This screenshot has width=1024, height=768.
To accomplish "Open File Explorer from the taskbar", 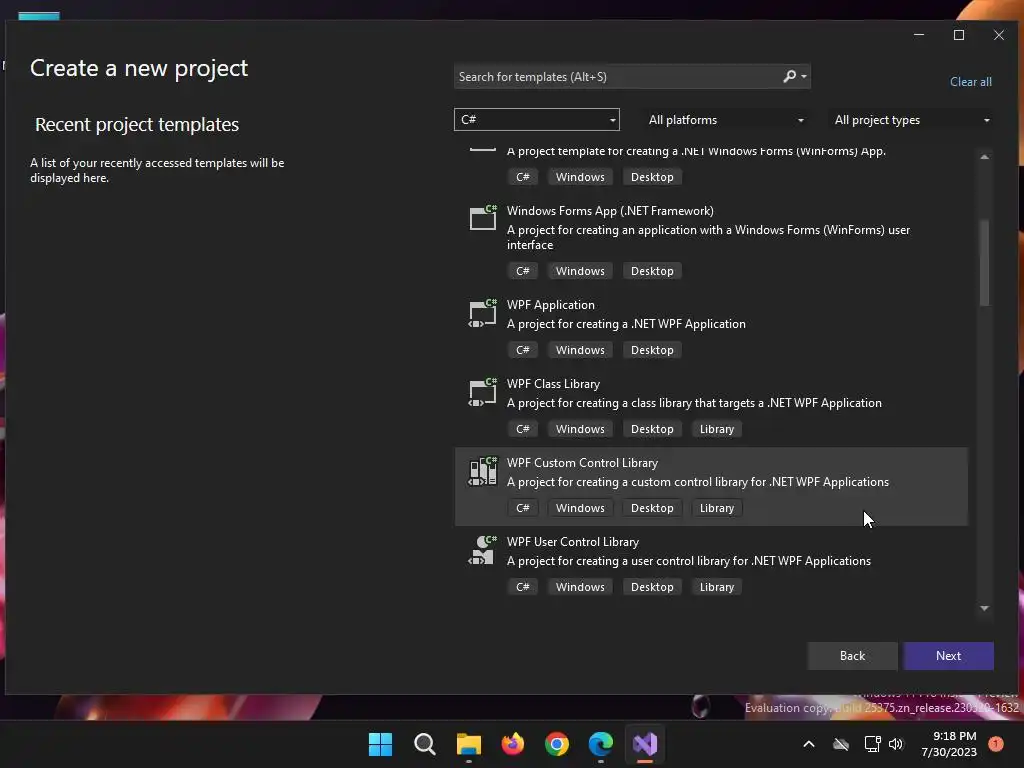I will point(468,744).
